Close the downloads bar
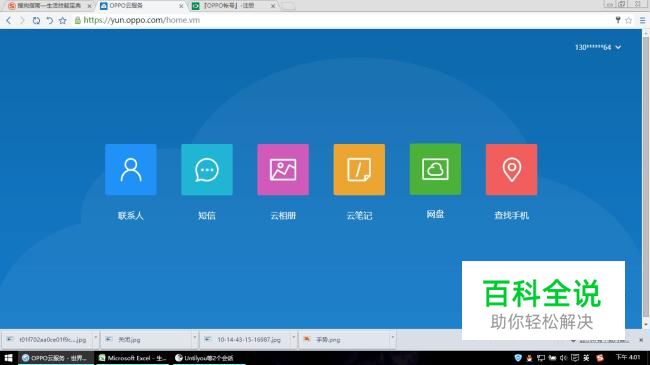650x365 pixels. (x=641, y=340)
